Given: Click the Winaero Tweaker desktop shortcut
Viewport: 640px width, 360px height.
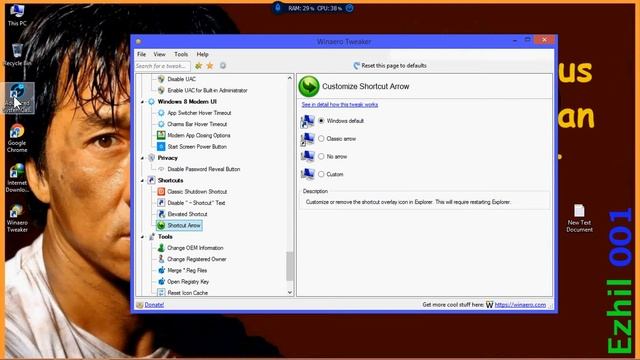Looking at the screenshot, I should click(17, 219).
